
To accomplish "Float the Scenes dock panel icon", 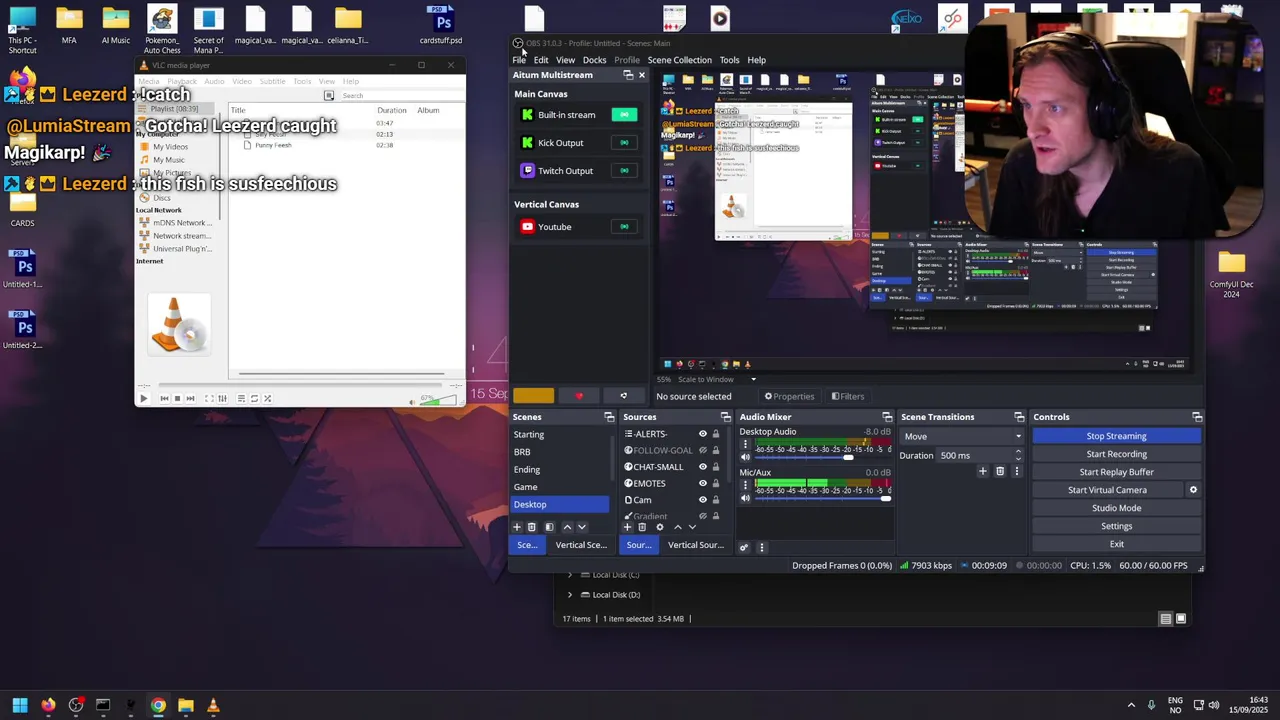I will click(609, 417).
